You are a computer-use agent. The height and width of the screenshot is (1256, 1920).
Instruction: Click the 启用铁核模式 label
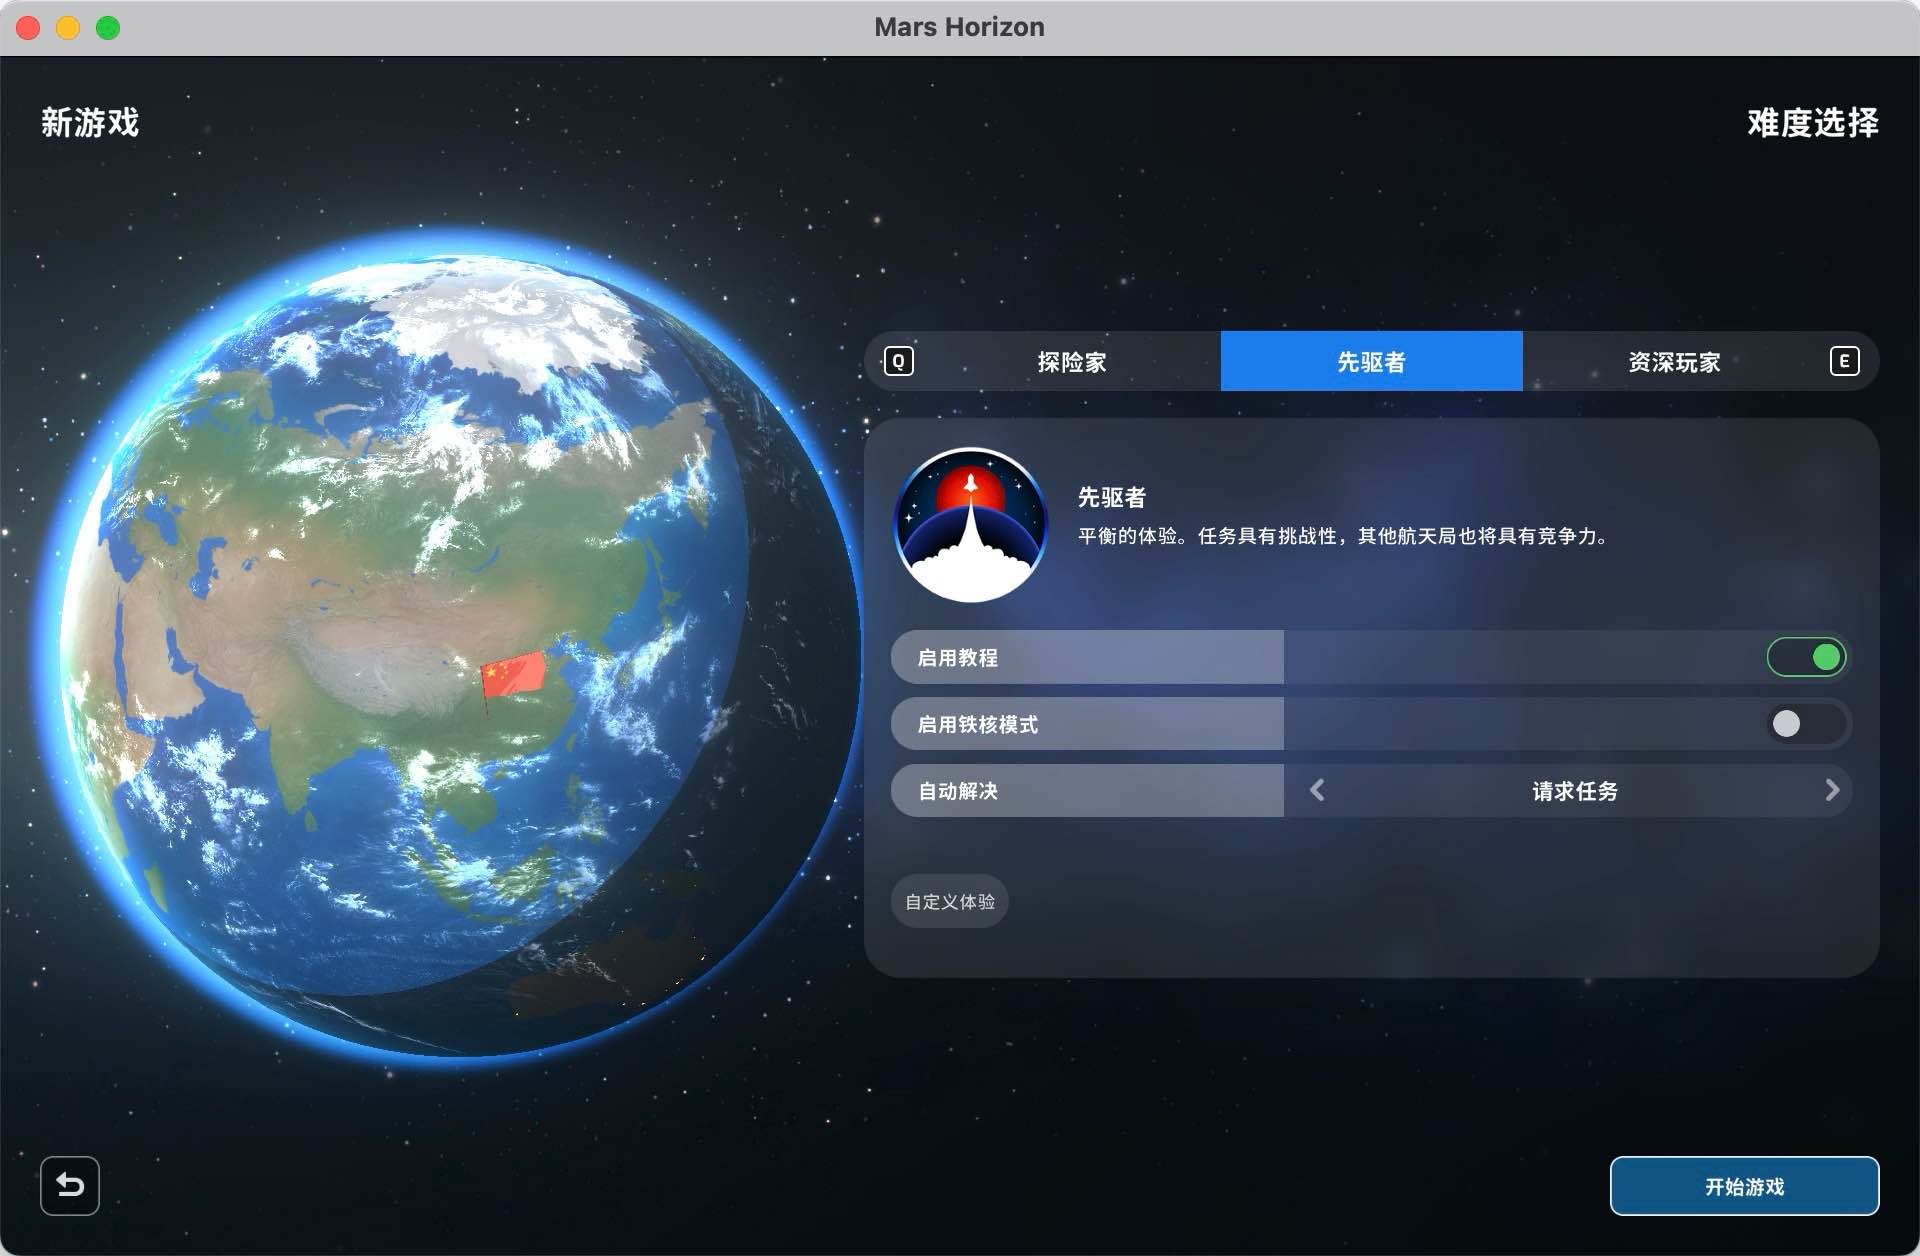click(x=977, y=724)
